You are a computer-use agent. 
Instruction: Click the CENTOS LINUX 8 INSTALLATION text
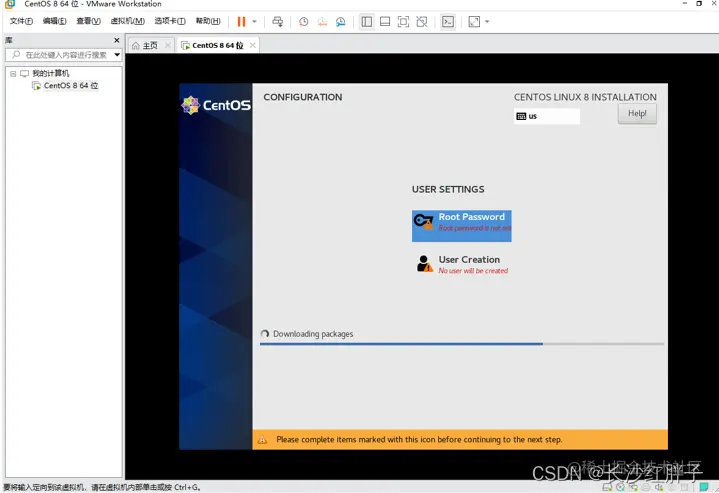click(x=585, y=97)
